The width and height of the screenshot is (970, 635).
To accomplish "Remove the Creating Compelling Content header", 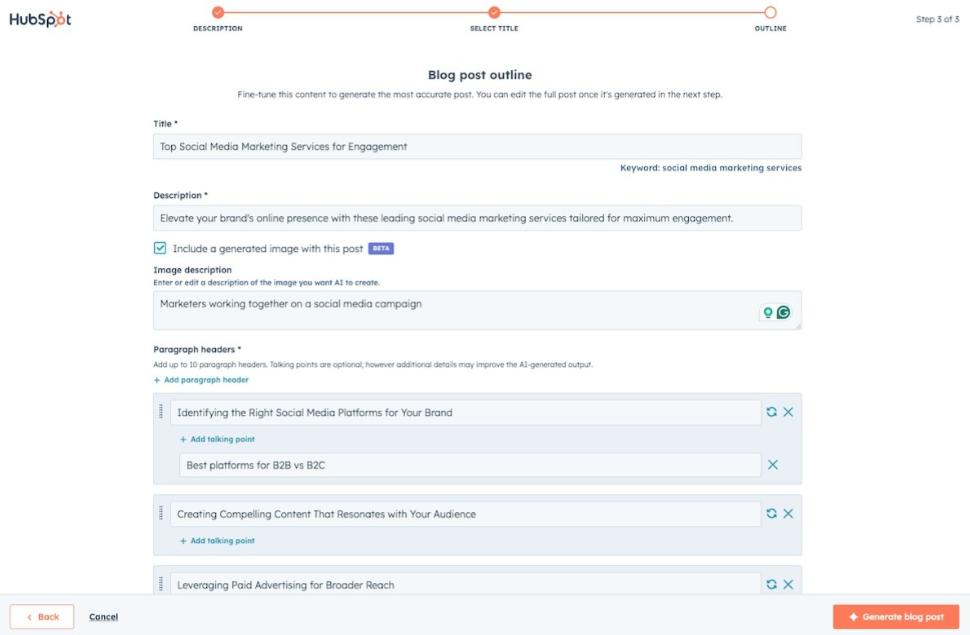I will point(786,513).
